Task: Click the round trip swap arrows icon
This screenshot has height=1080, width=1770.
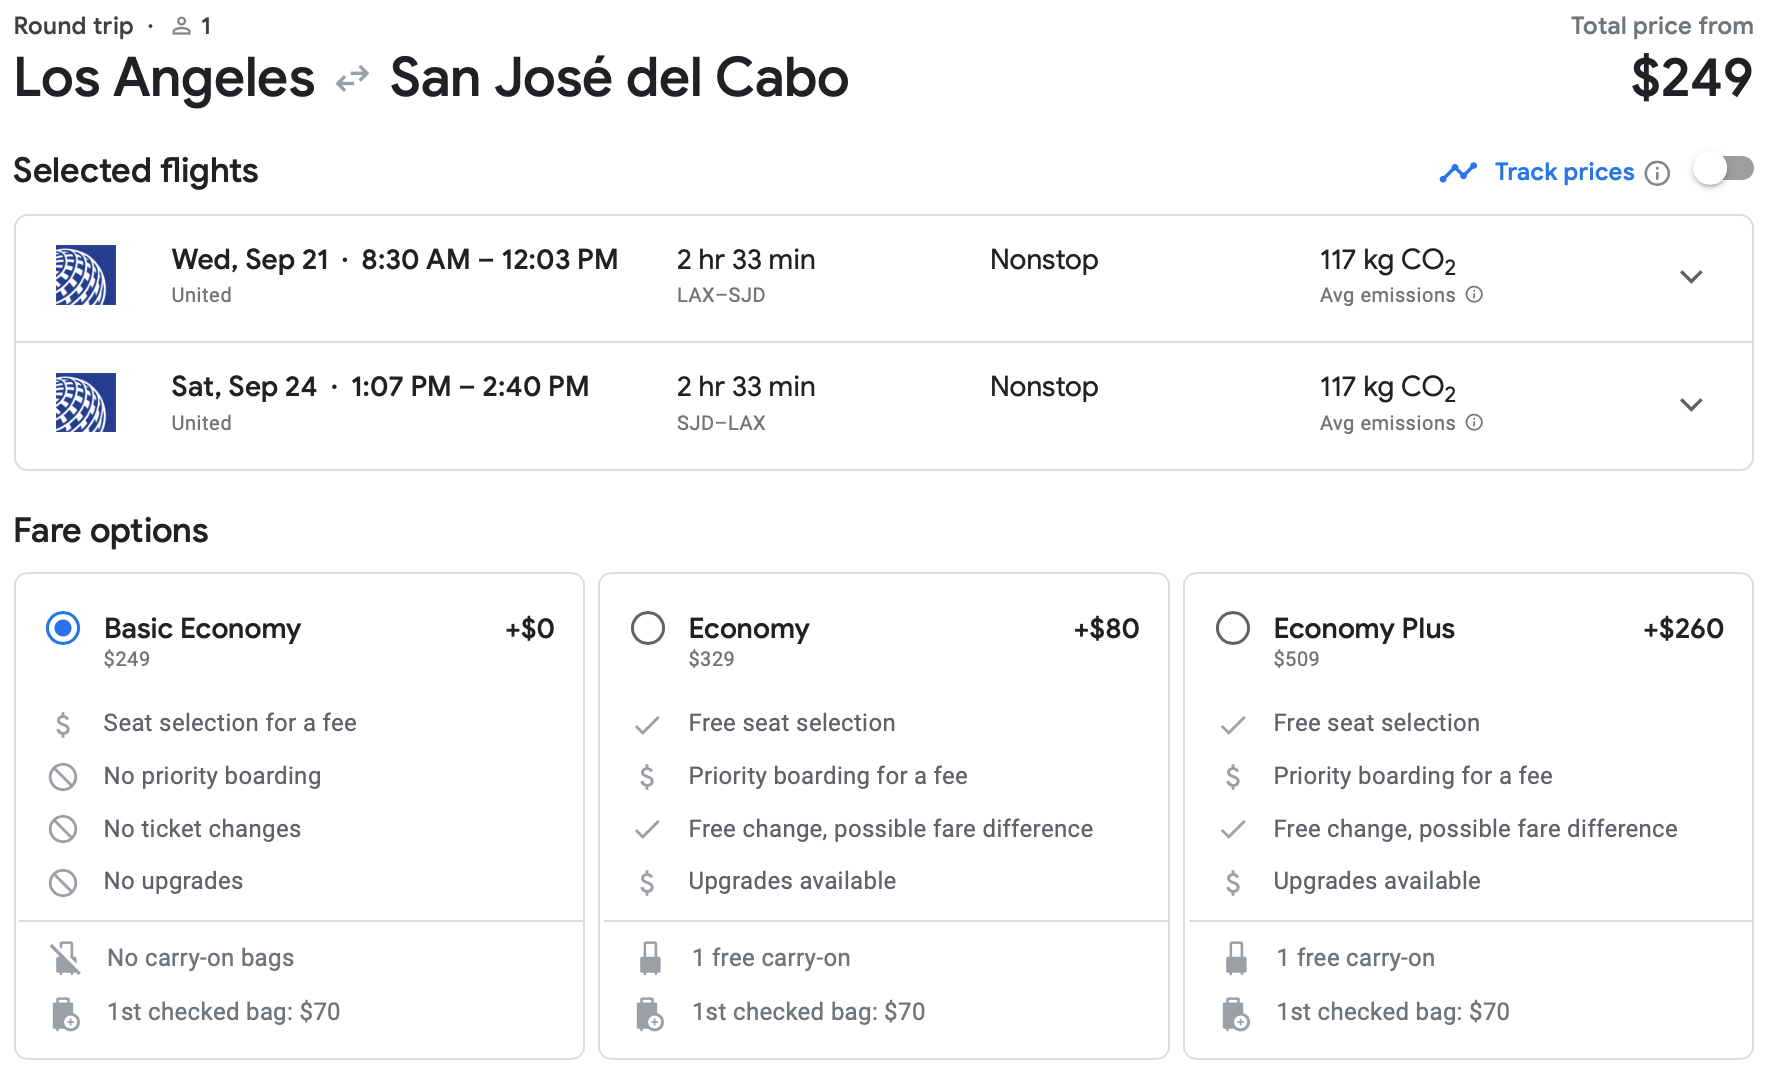Action: tap(352, 79)
